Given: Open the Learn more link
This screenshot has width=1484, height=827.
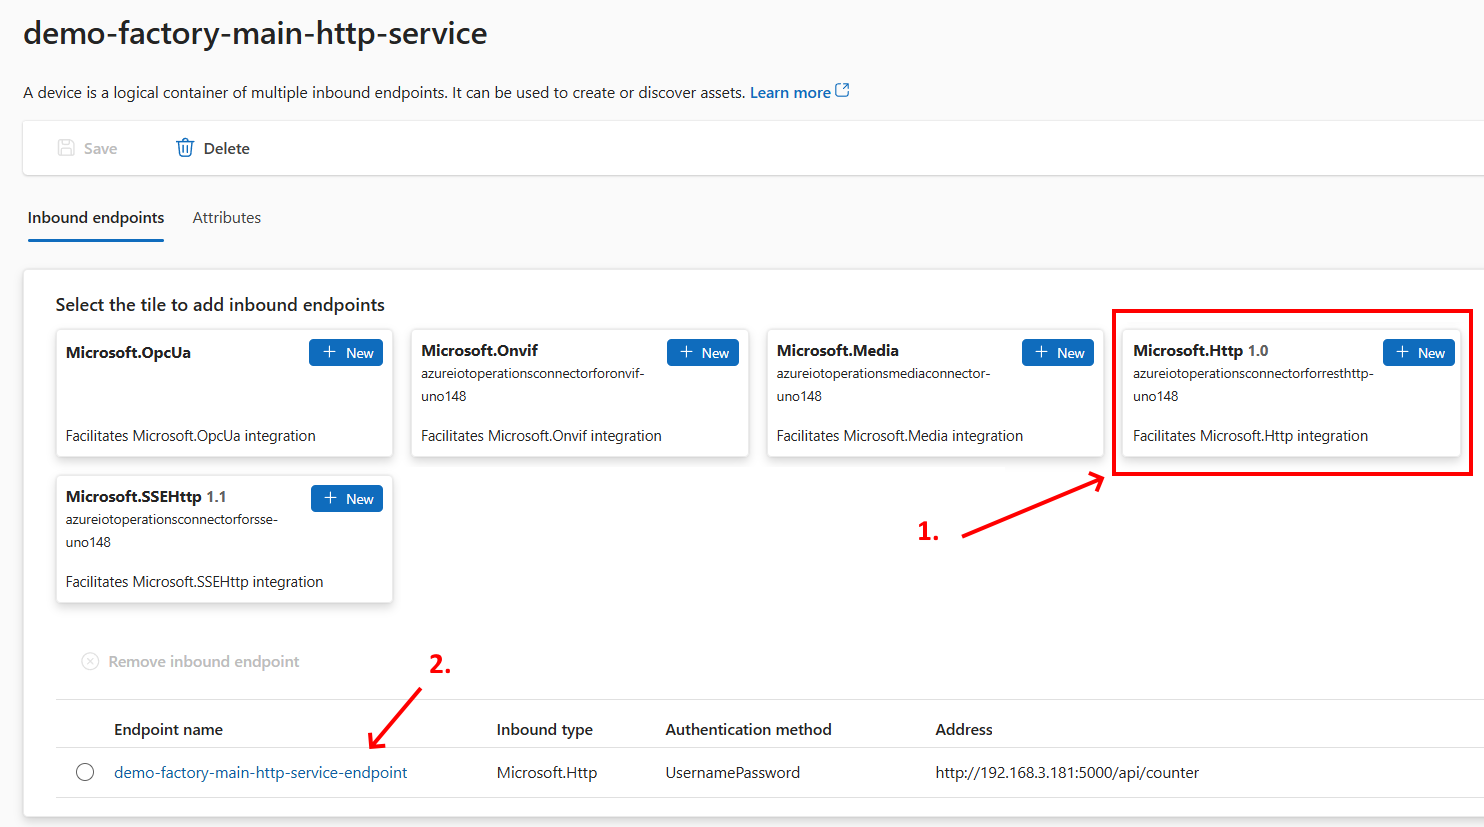Looking at the screenshot, I should [789, 92].
